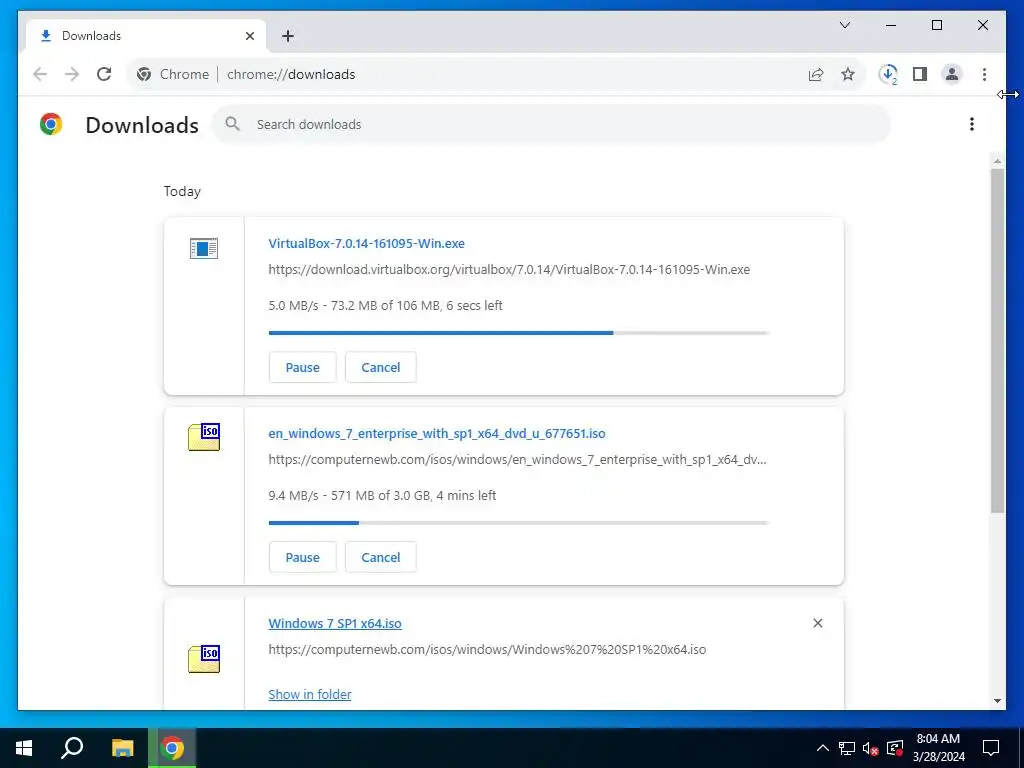Click the Forward navigation arrow
Viewport: 1024px width, 768px height.
(72, 74)
